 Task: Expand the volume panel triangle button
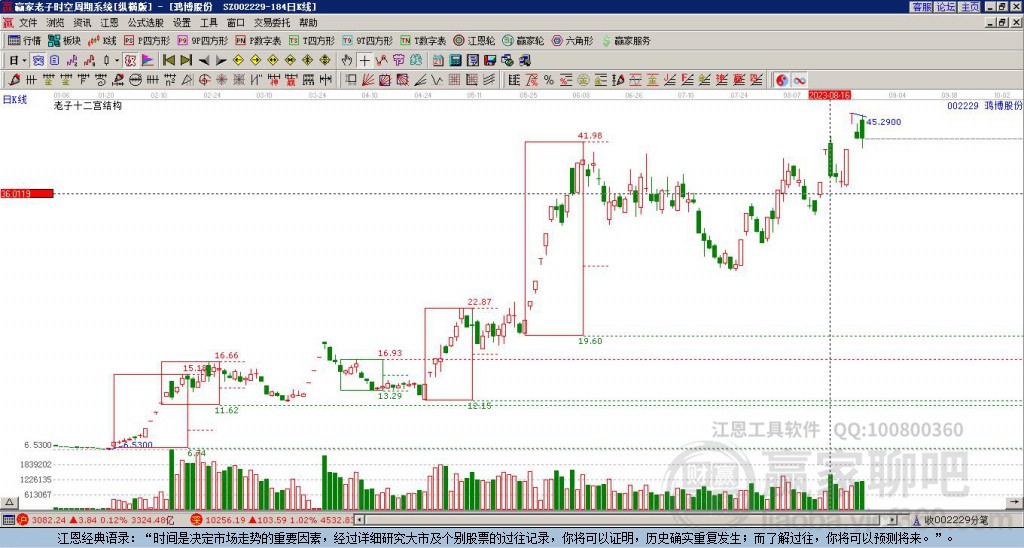[x=8, y=502]
